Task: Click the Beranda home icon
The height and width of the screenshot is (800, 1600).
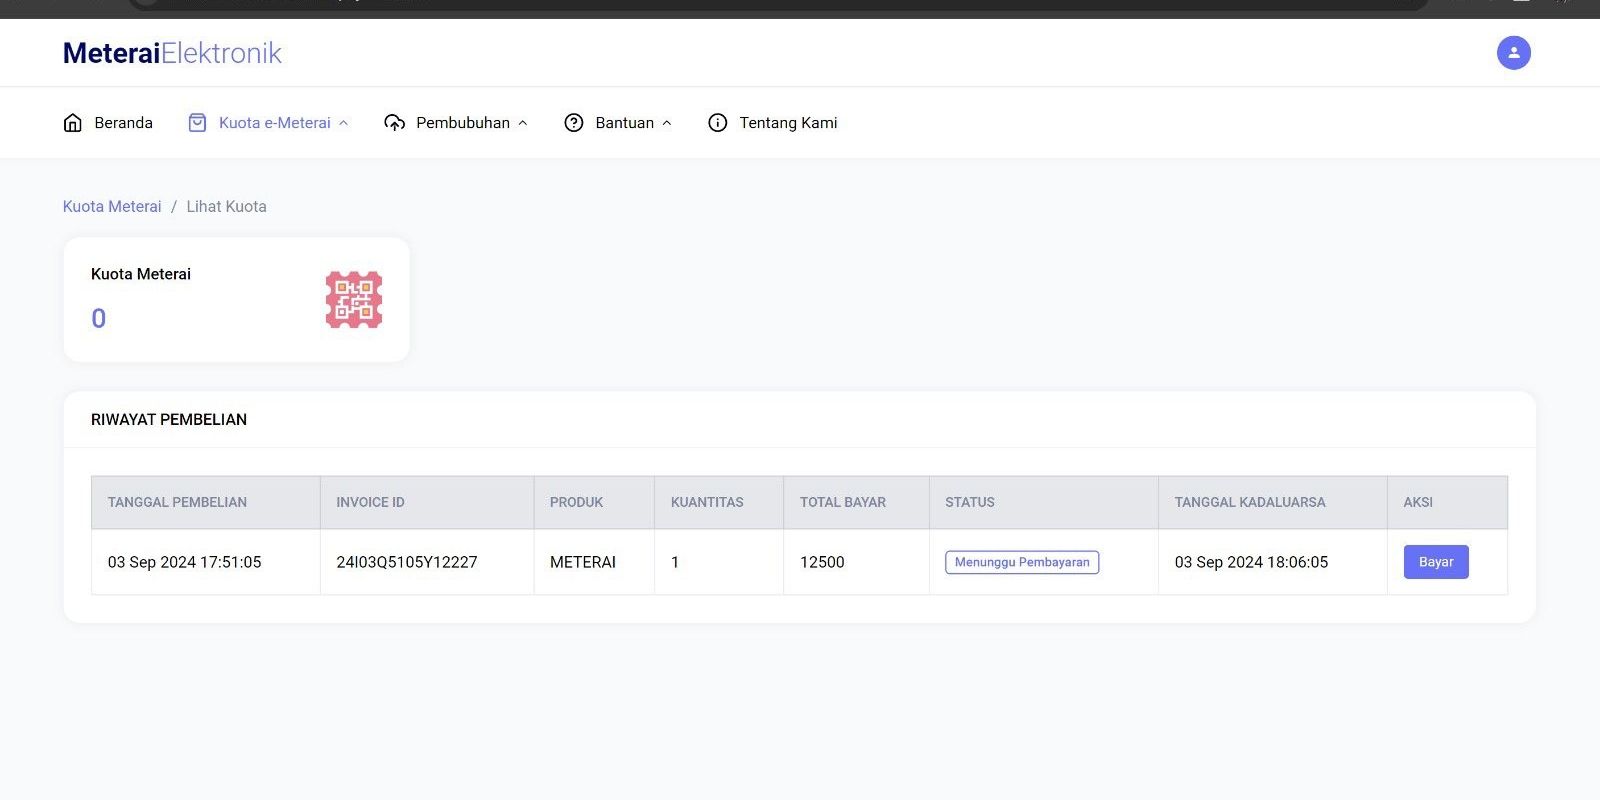Action: click(x=73, y=123)
